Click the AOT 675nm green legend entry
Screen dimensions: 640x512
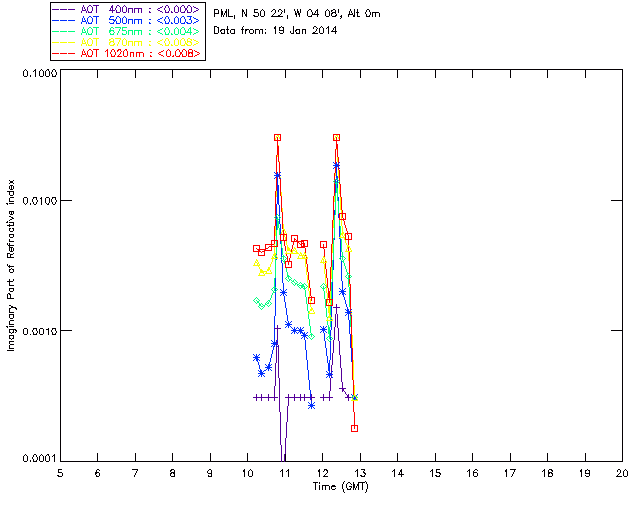click(x=127, y=31)
